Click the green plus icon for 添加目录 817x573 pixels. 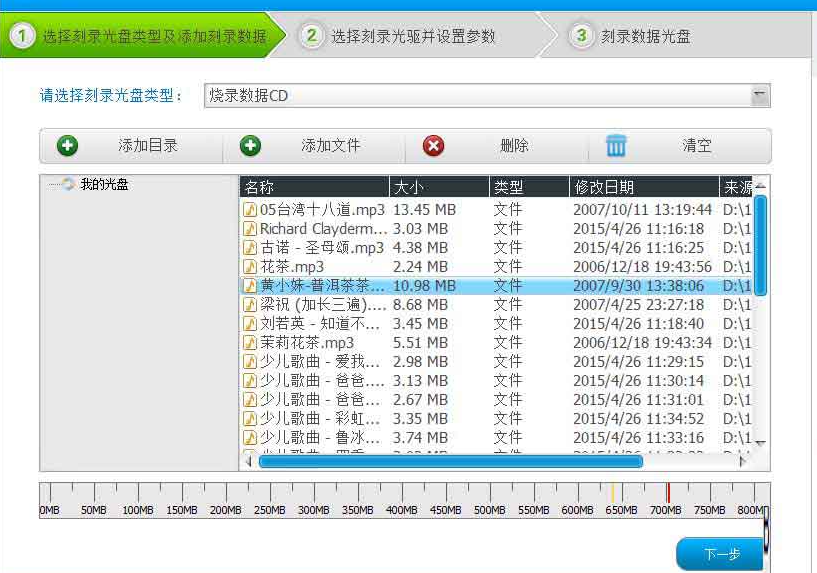[x=67, y=146]
